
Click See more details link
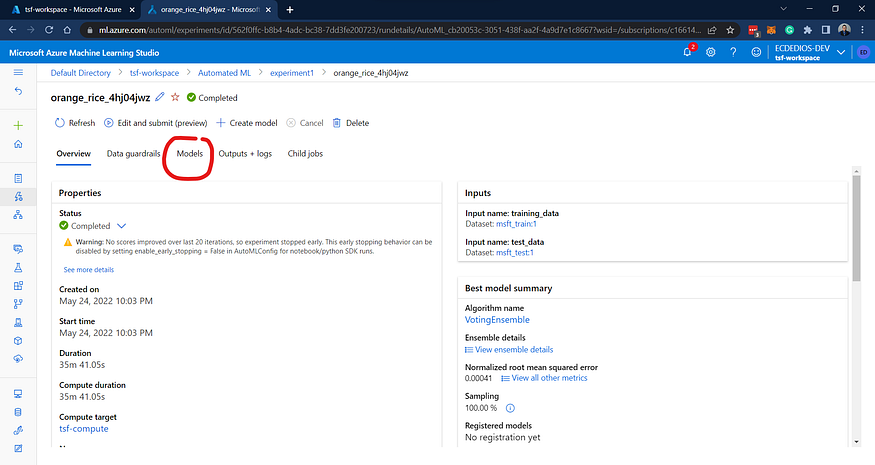click(x=89, y=270)
